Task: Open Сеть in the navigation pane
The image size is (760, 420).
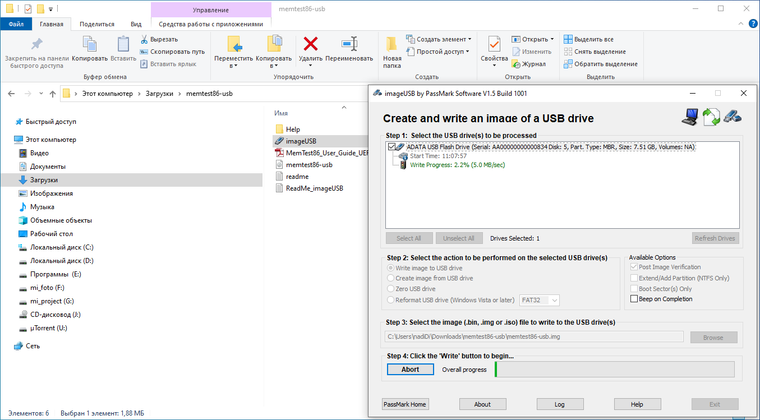Action: point(27,346)
